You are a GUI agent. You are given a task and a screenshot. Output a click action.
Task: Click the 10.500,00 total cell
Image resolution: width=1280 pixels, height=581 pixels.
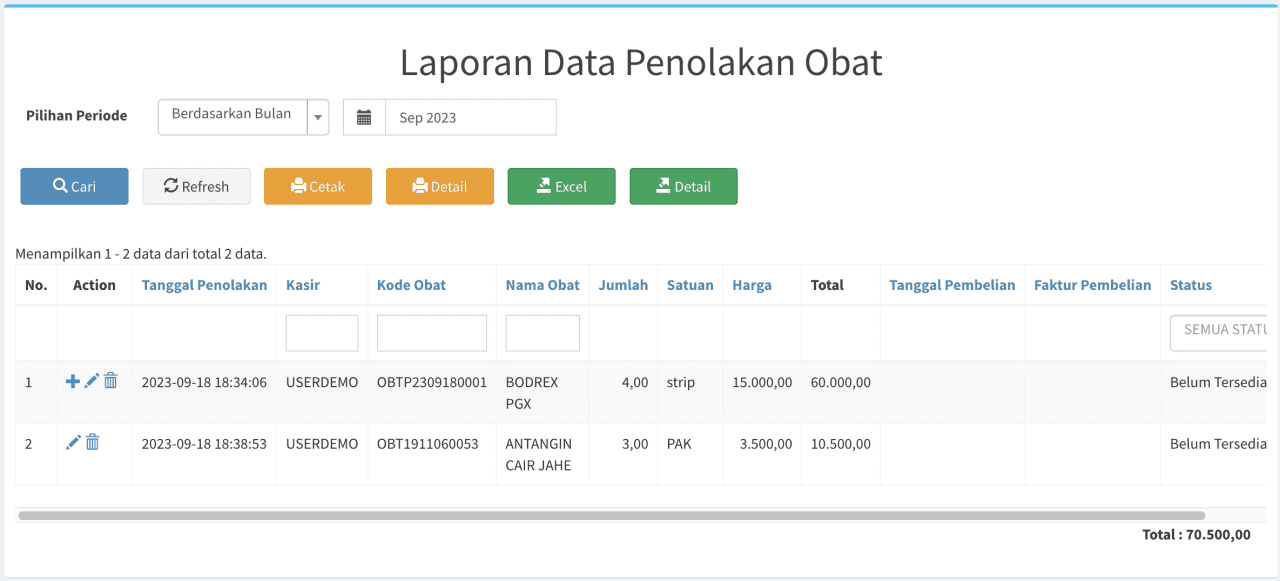(x=841, y=443)
